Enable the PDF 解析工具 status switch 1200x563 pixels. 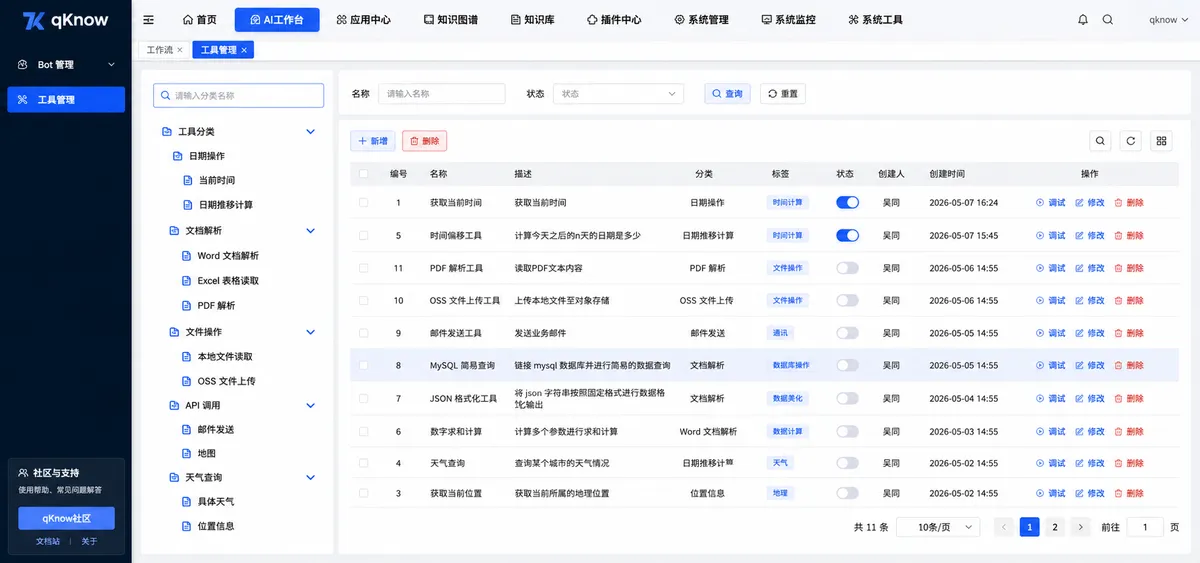pos(847,268)
